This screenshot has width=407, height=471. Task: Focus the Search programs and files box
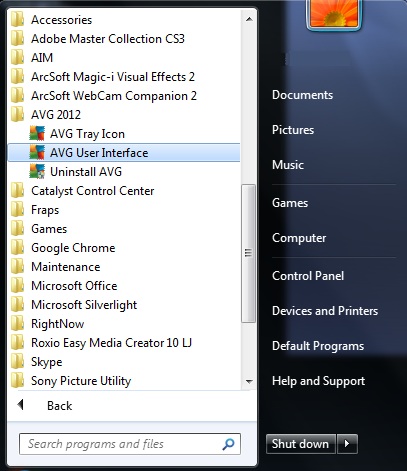130,444
